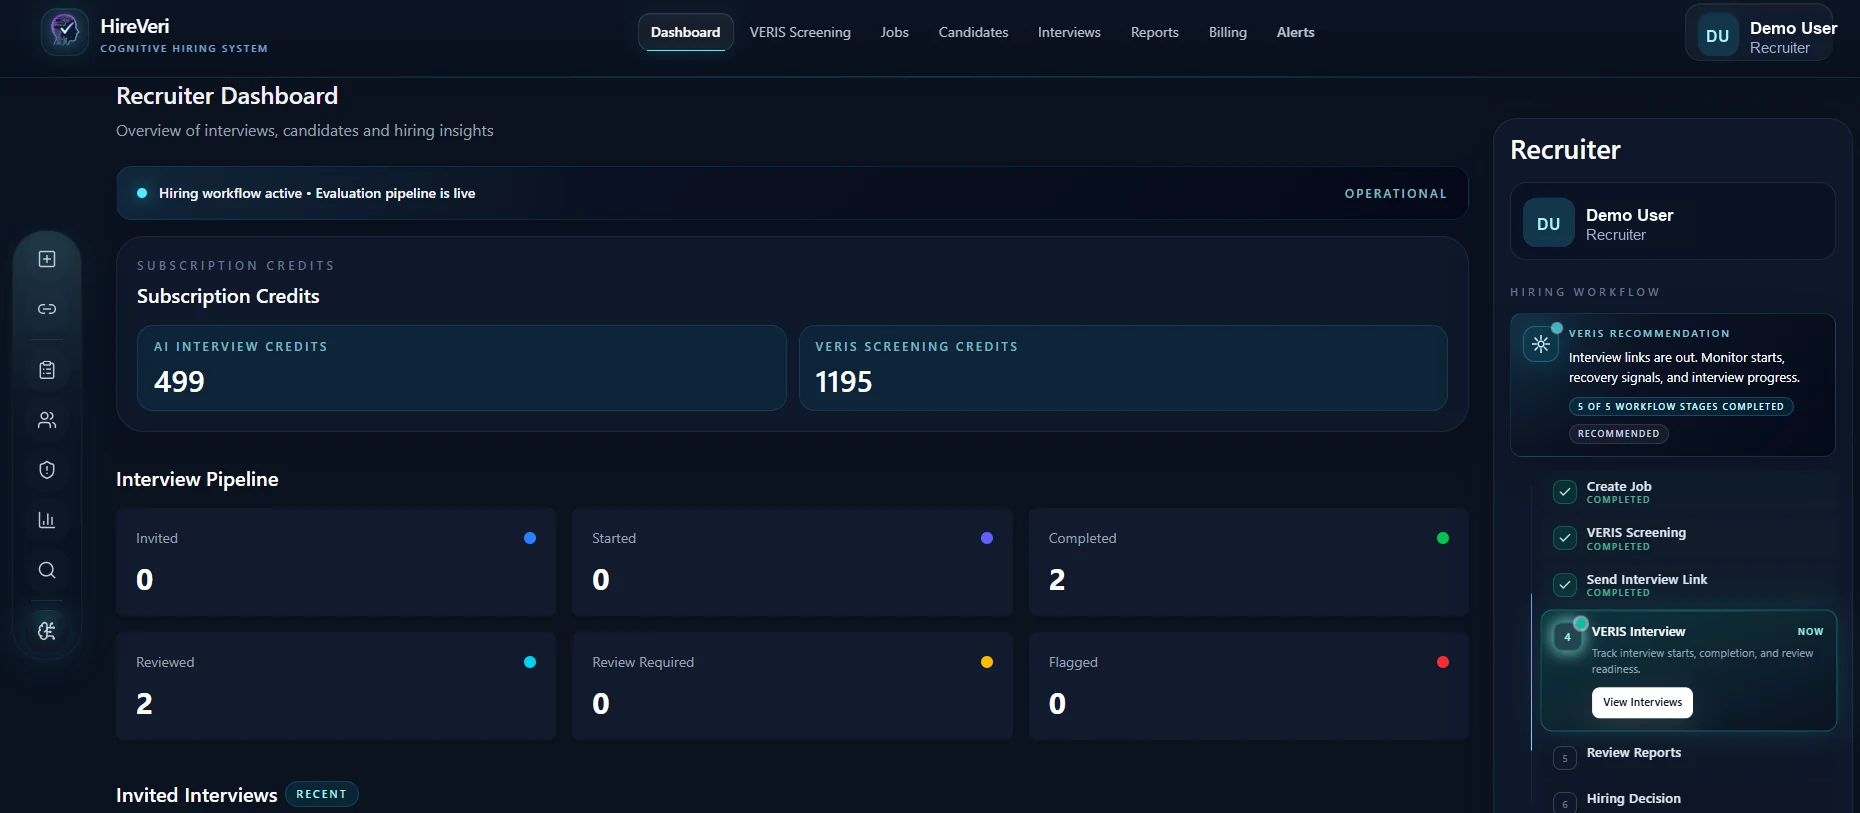Viewport: 1860px width, 813px height.
Task: Click the AI Interview Credits card
Action: 462,368
